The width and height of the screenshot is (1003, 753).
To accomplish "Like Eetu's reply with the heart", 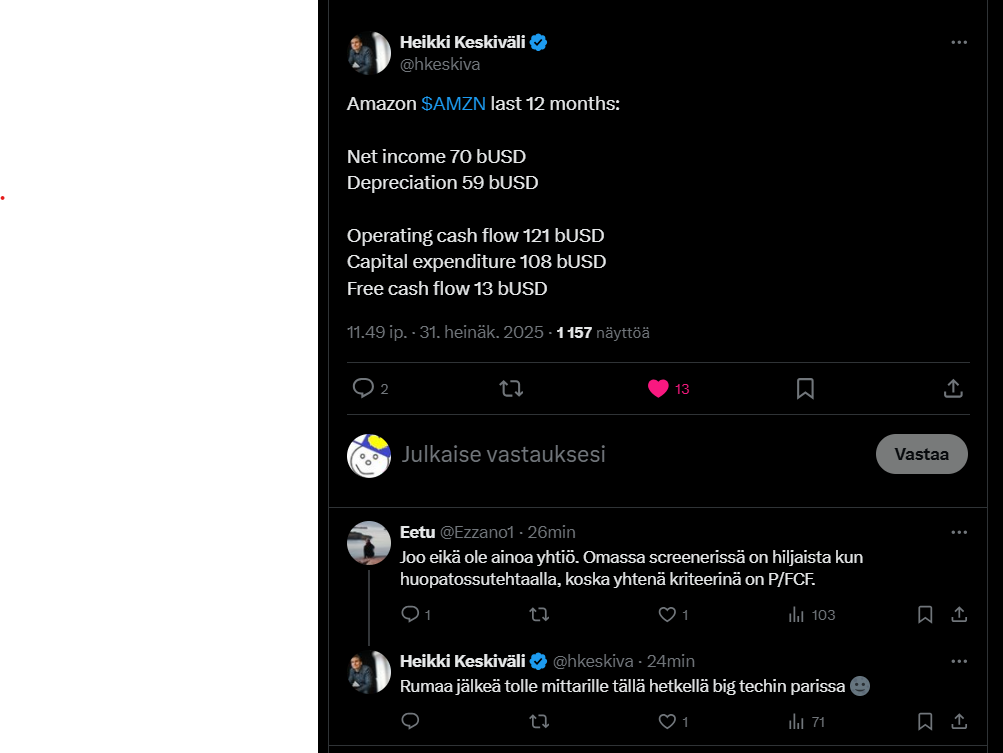I will click(x=667, y=615).
